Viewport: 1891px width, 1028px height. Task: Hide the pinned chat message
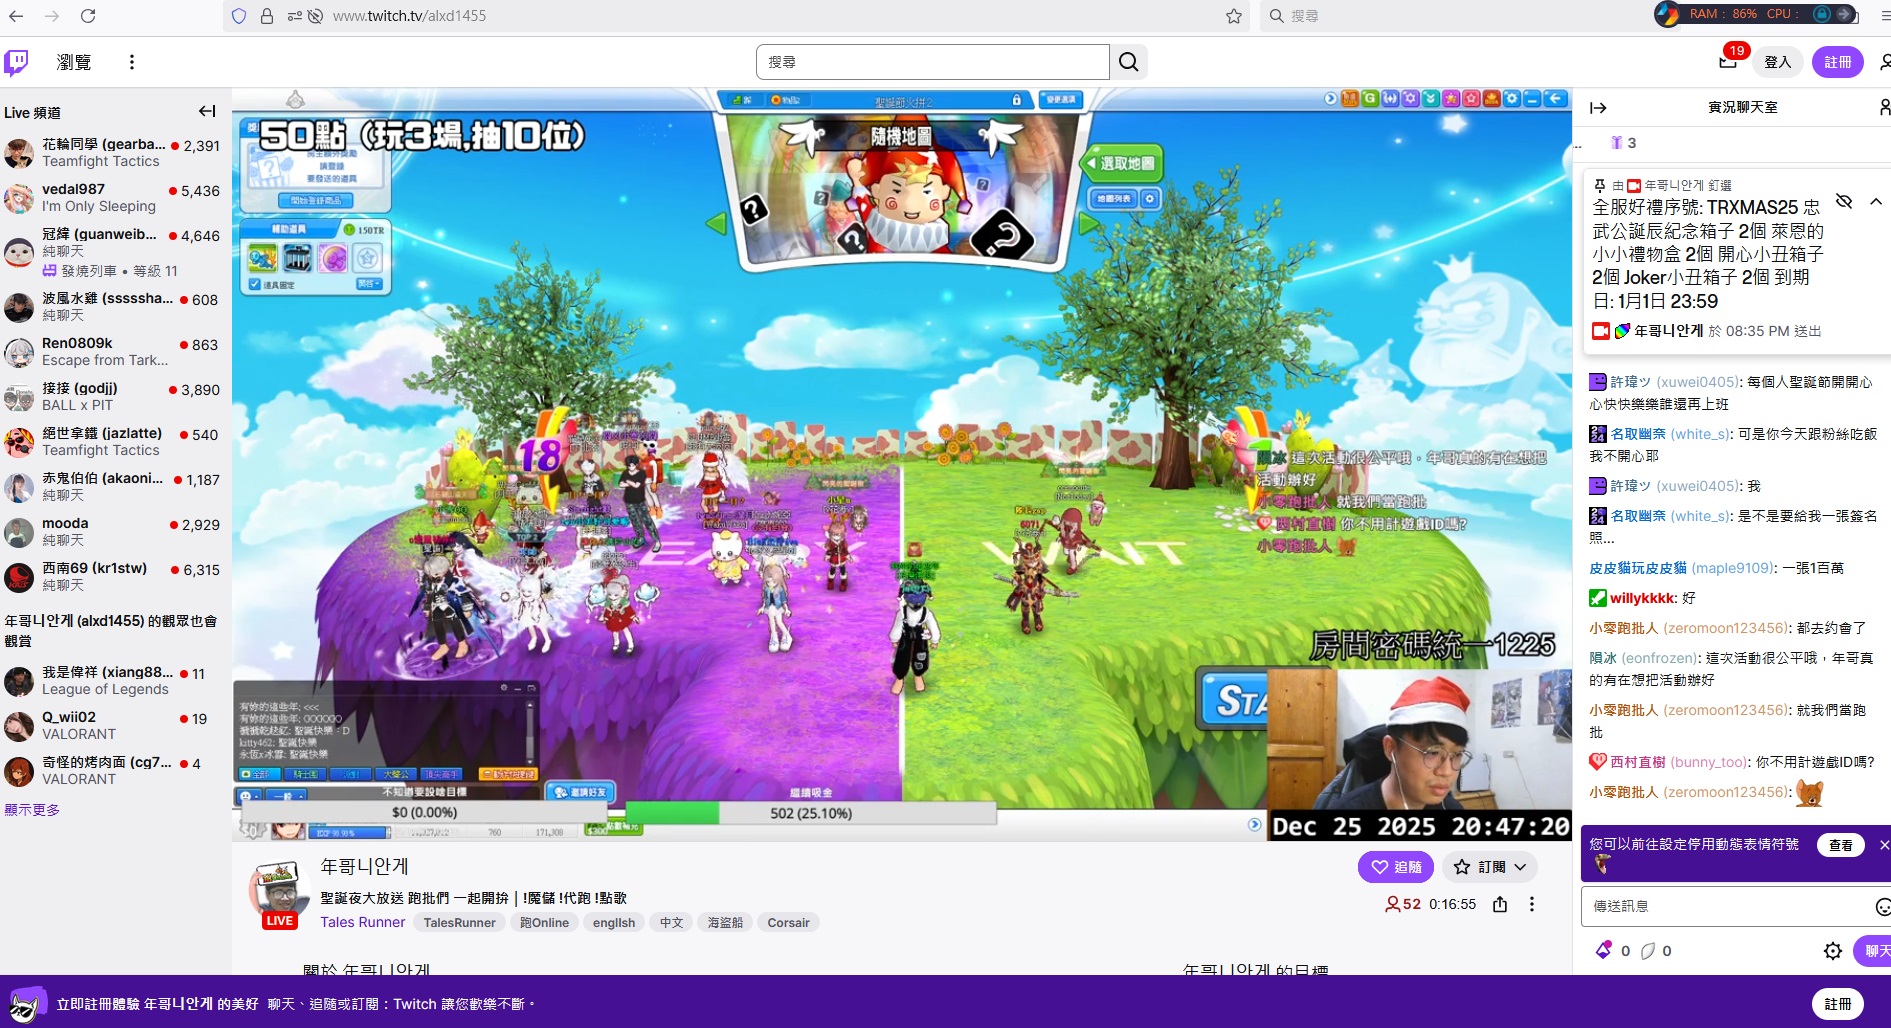1844,202
